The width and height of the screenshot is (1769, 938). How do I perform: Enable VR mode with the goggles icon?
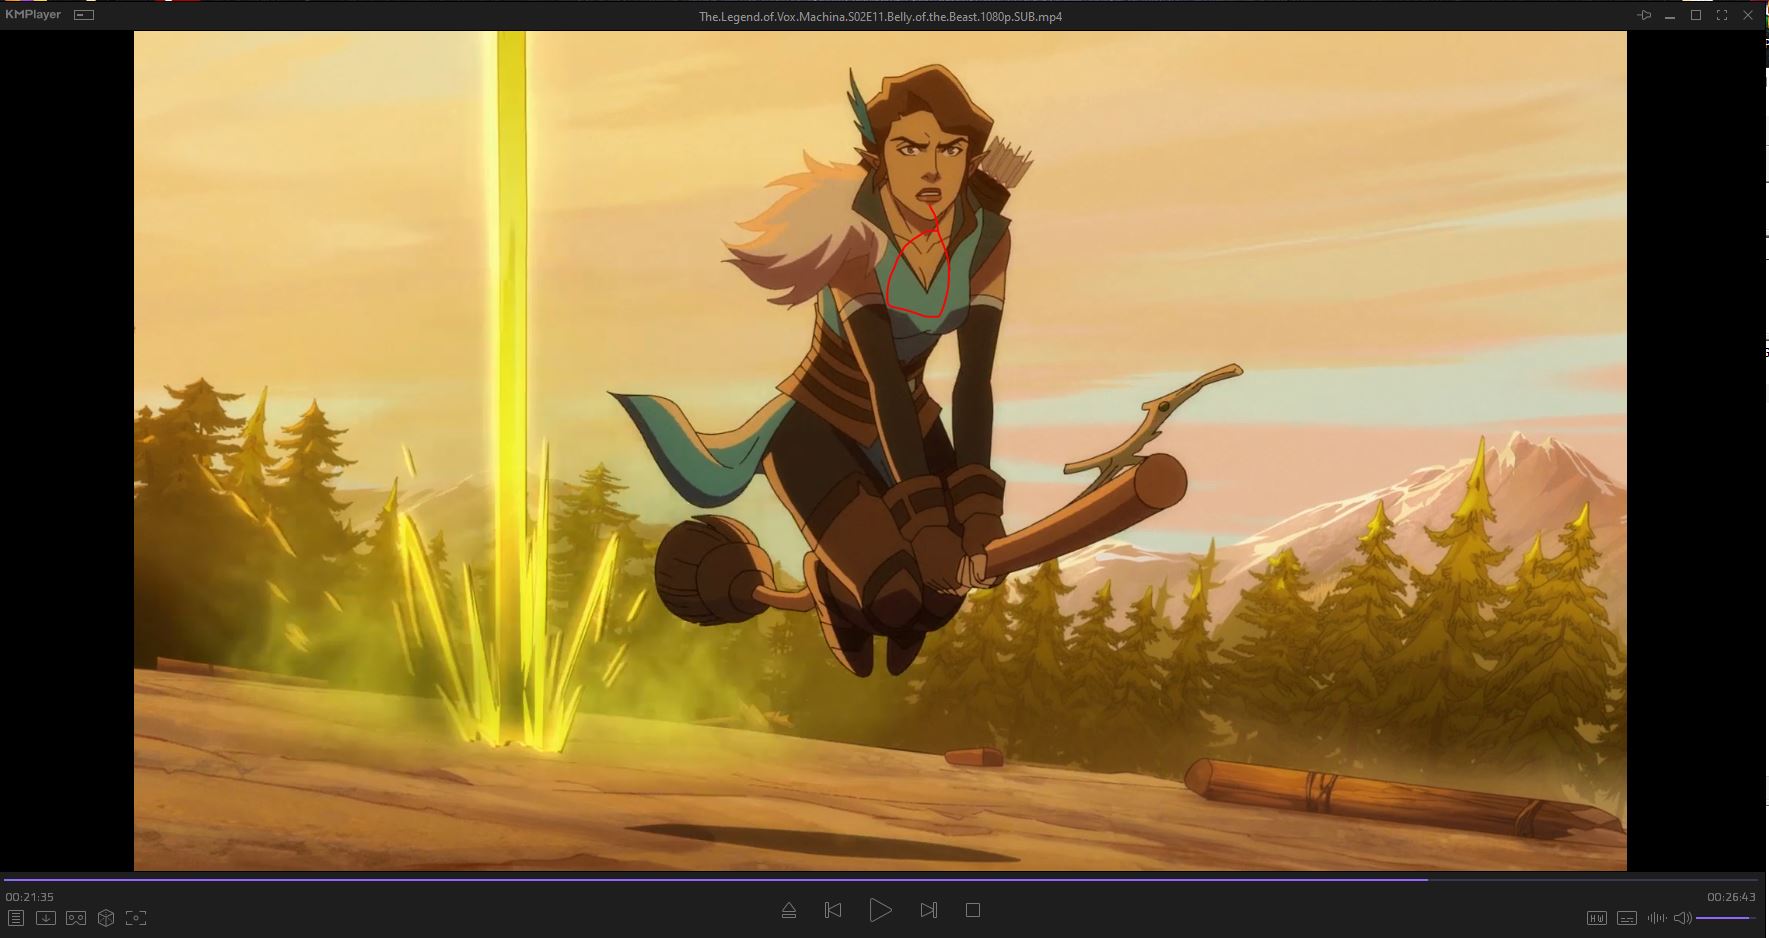pos(76,918)
